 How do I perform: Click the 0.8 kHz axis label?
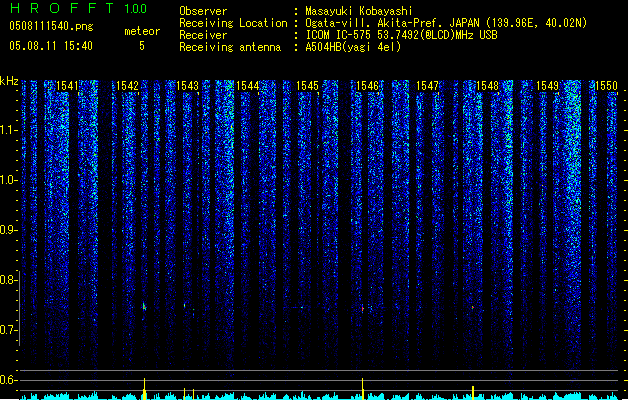coord(8,280)
